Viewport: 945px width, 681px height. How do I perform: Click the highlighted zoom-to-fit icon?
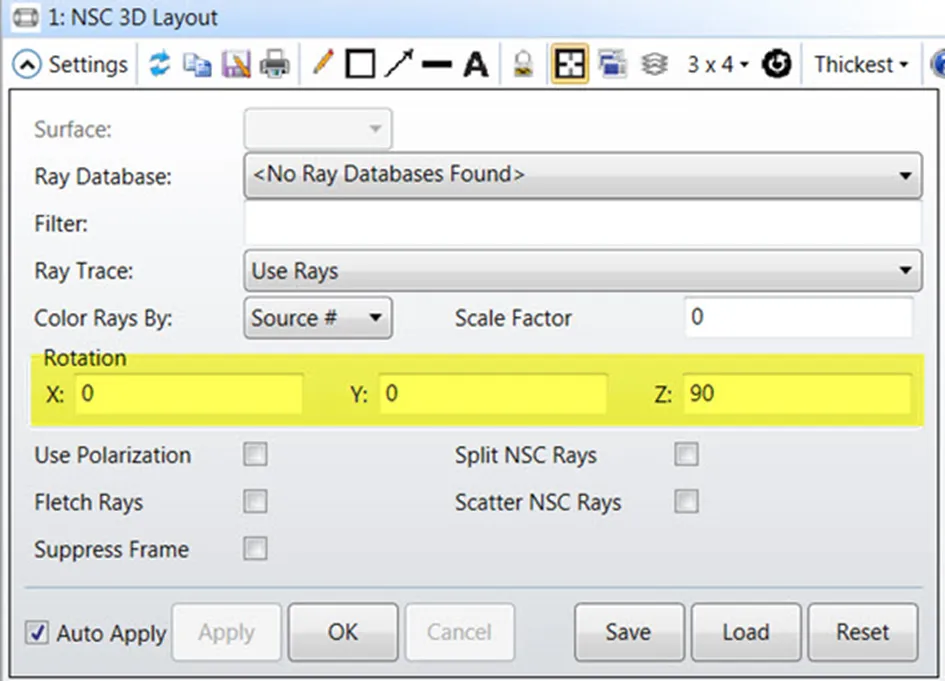coord(570,64)
